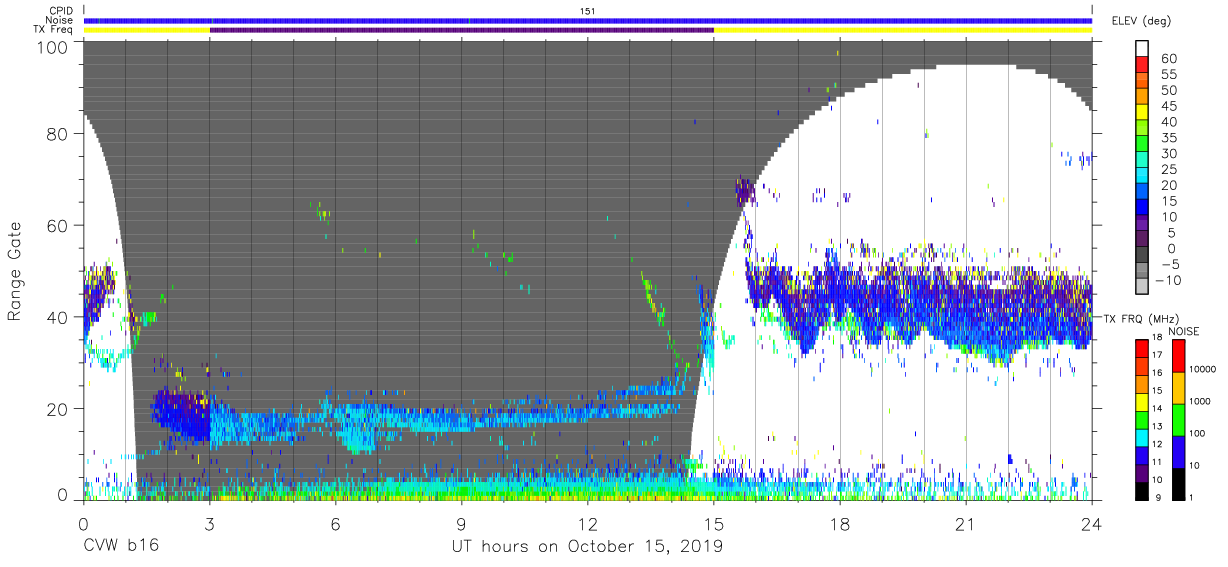This screenshot has width=1228, height=567.
Task: Click y-axis tick label 20
Action: [x=58, y=408]
